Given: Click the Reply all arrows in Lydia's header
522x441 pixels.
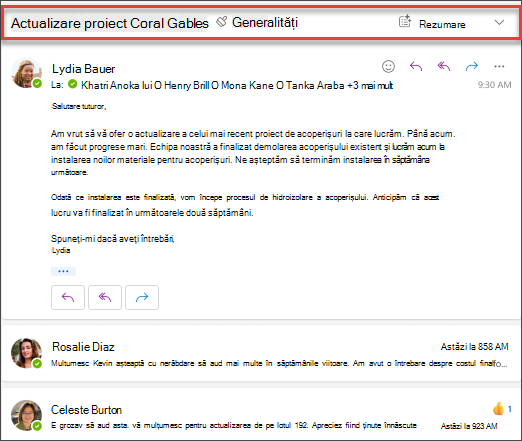Looking at the screenshot, I should [x=444, y=66].
